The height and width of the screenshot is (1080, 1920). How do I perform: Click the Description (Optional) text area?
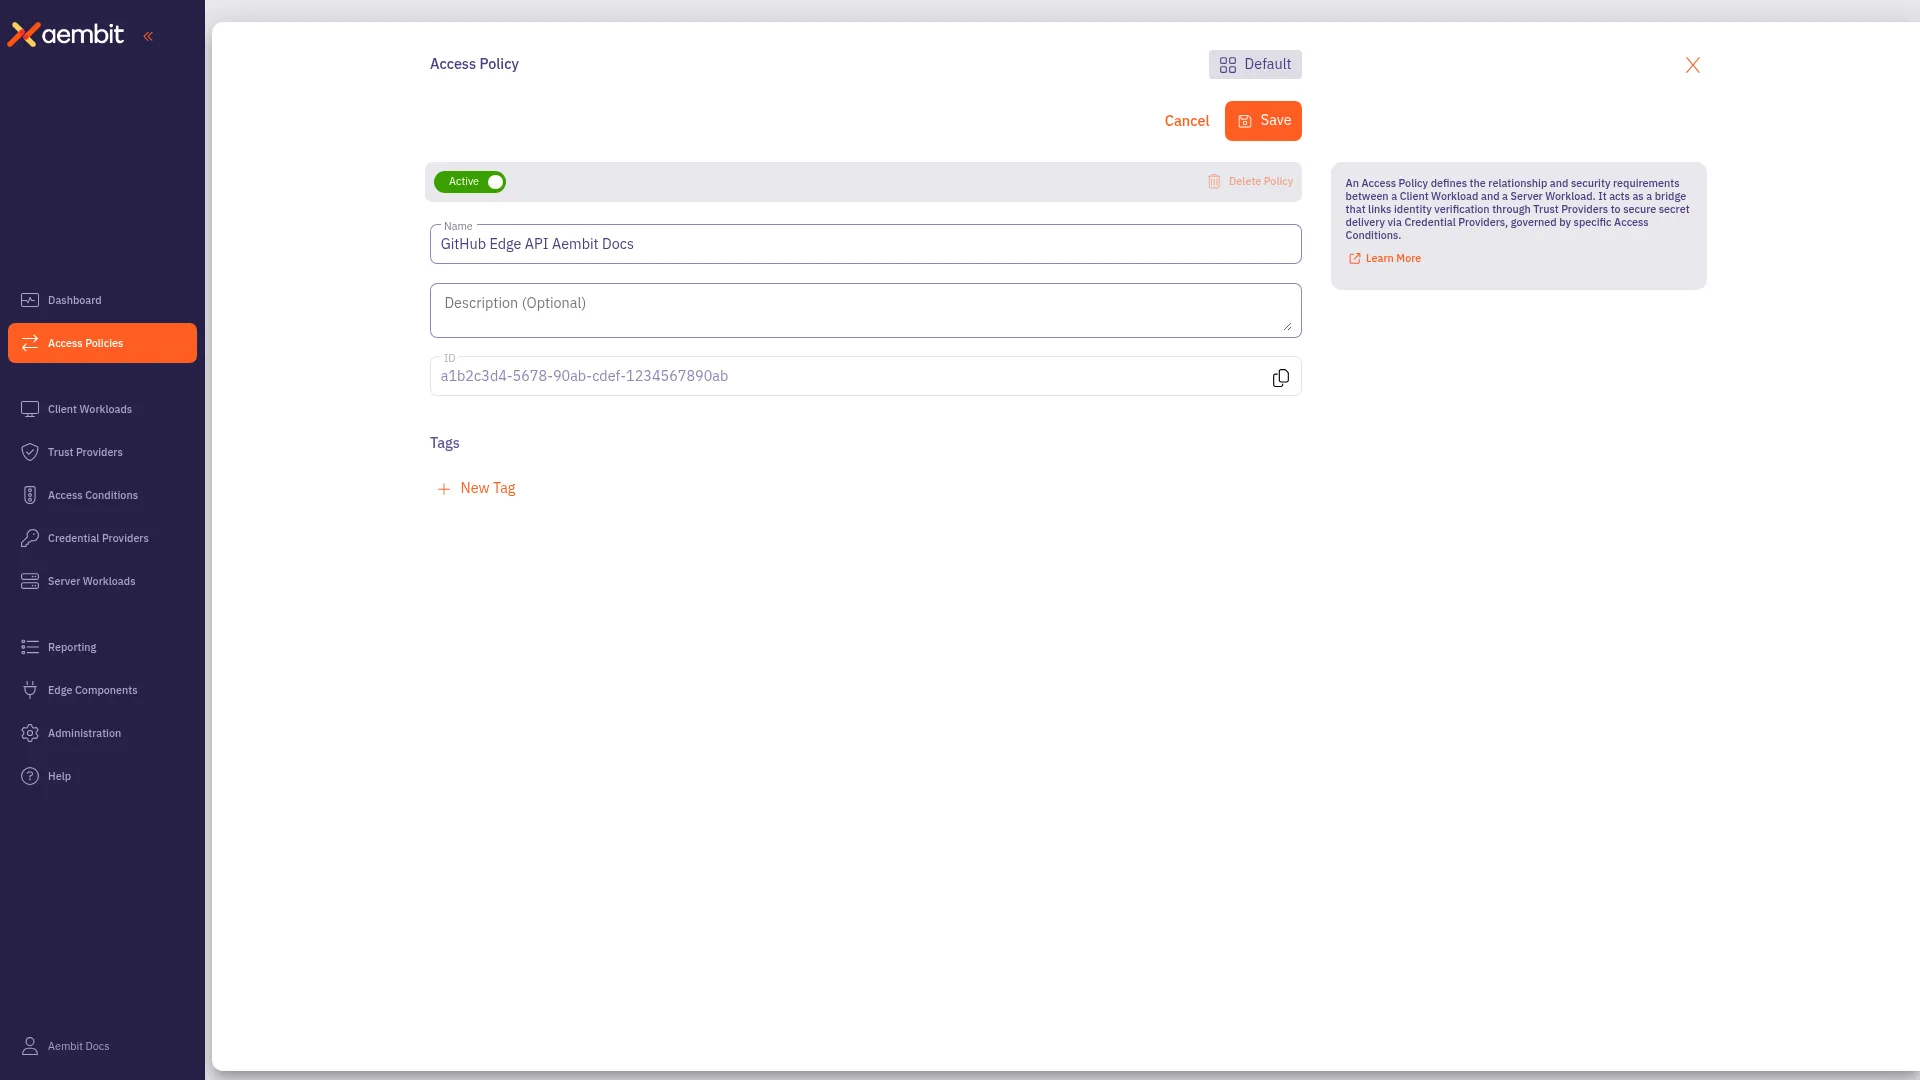865,310
